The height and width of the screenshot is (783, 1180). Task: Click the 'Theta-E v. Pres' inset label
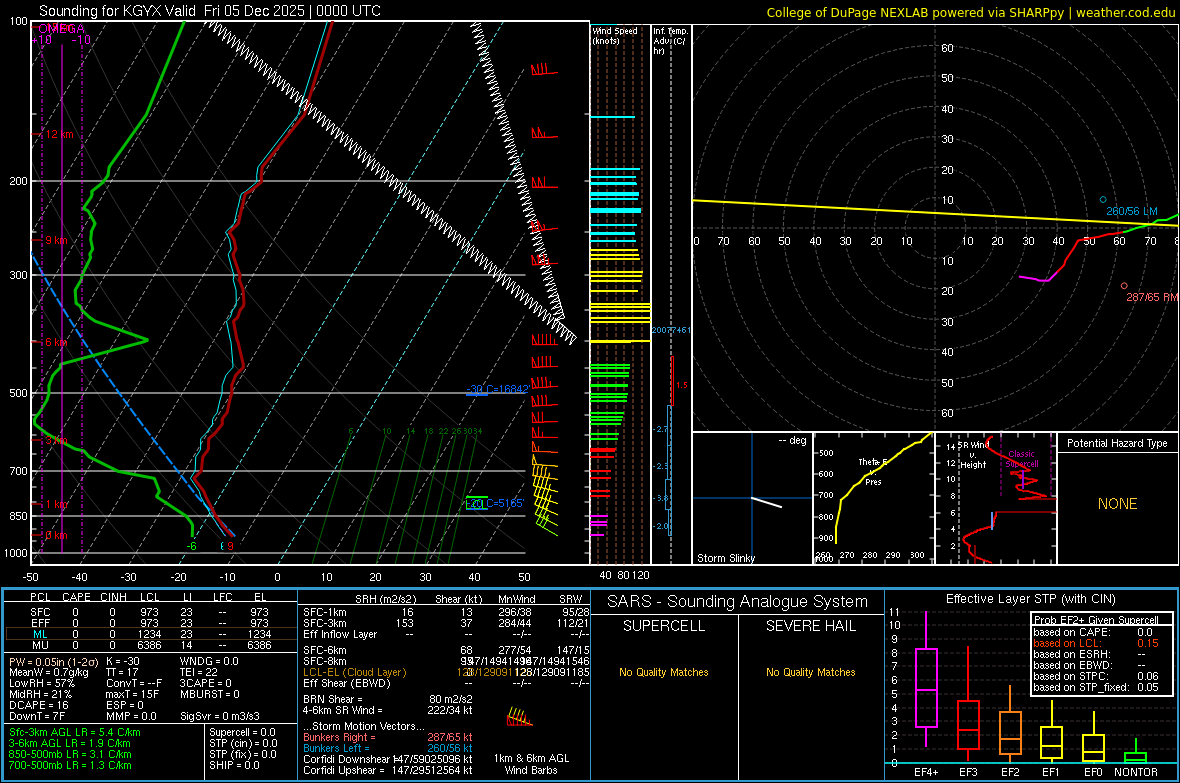click(873, 471)
